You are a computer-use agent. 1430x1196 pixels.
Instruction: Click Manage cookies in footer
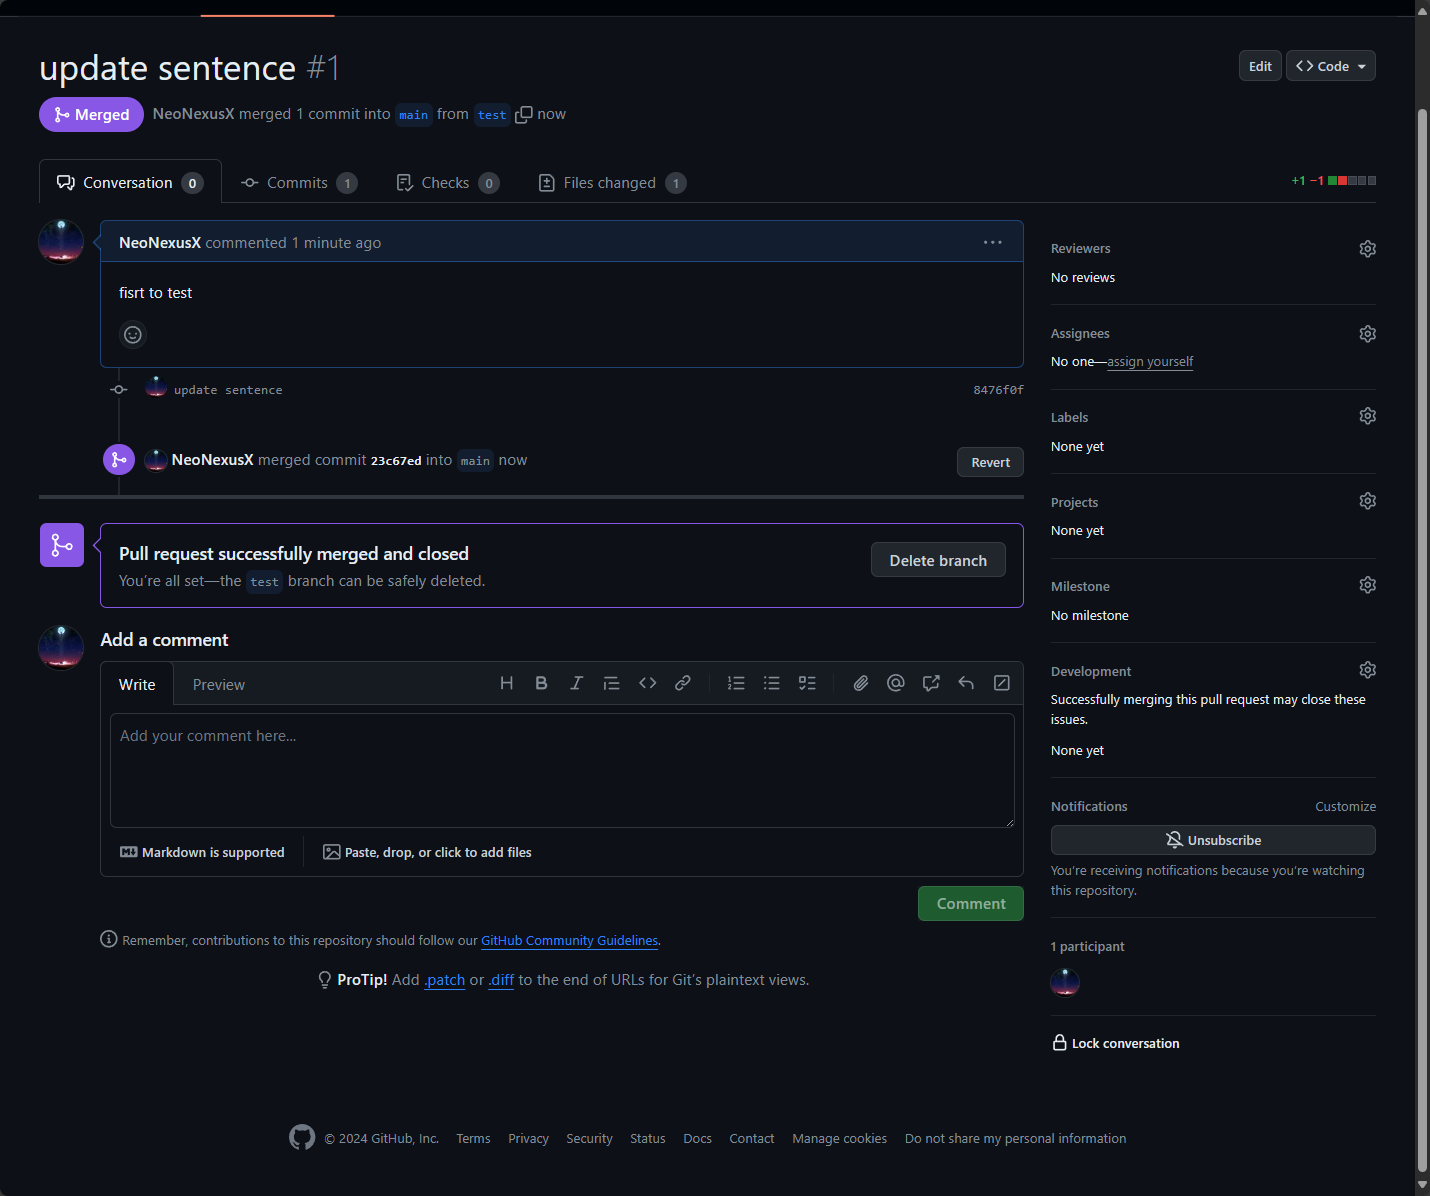pos(839,1138)
